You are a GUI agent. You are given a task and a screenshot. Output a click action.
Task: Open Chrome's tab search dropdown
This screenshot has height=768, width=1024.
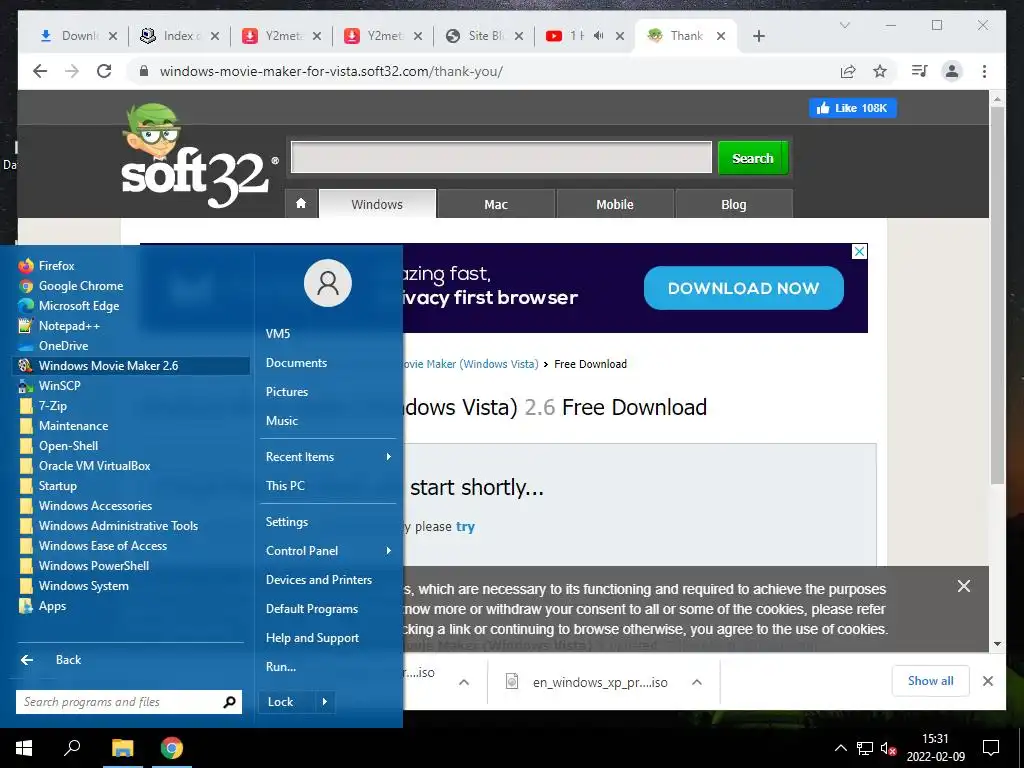[844, 25]
